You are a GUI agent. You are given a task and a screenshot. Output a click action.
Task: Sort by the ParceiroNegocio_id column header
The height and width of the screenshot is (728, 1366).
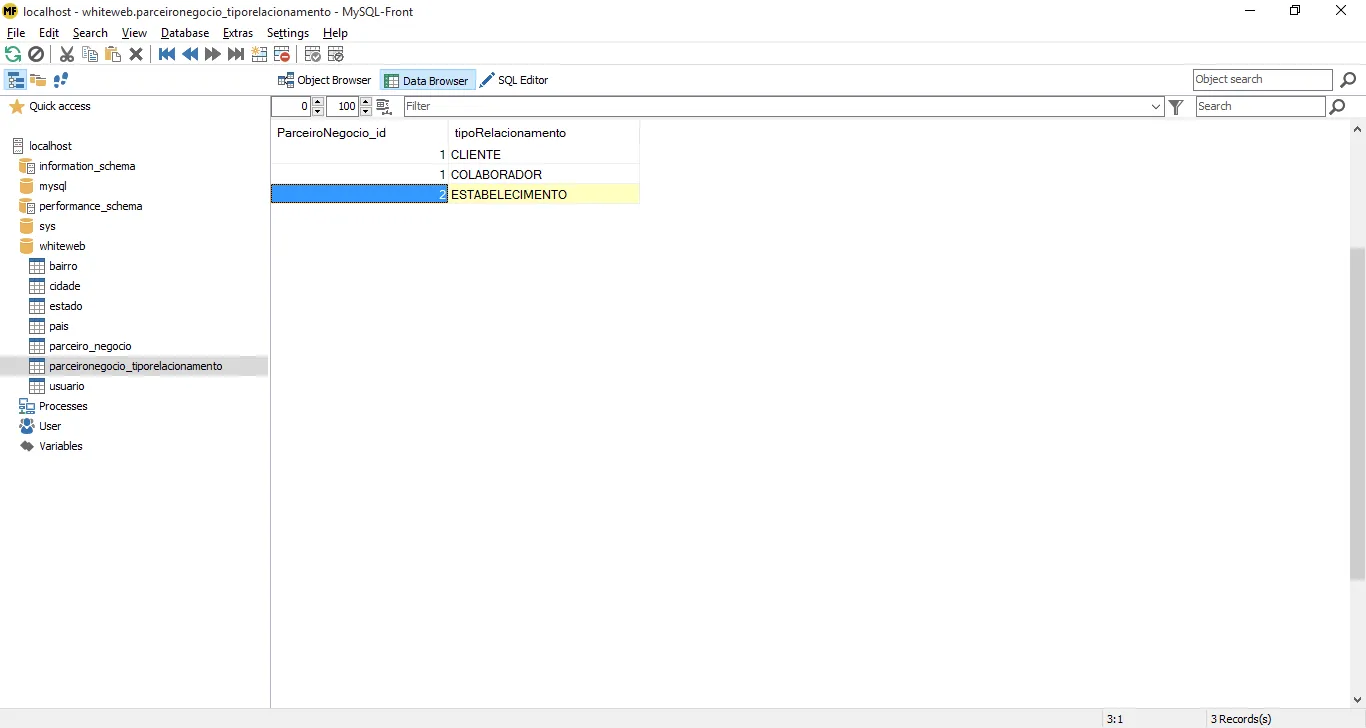[x=359, y=133]
